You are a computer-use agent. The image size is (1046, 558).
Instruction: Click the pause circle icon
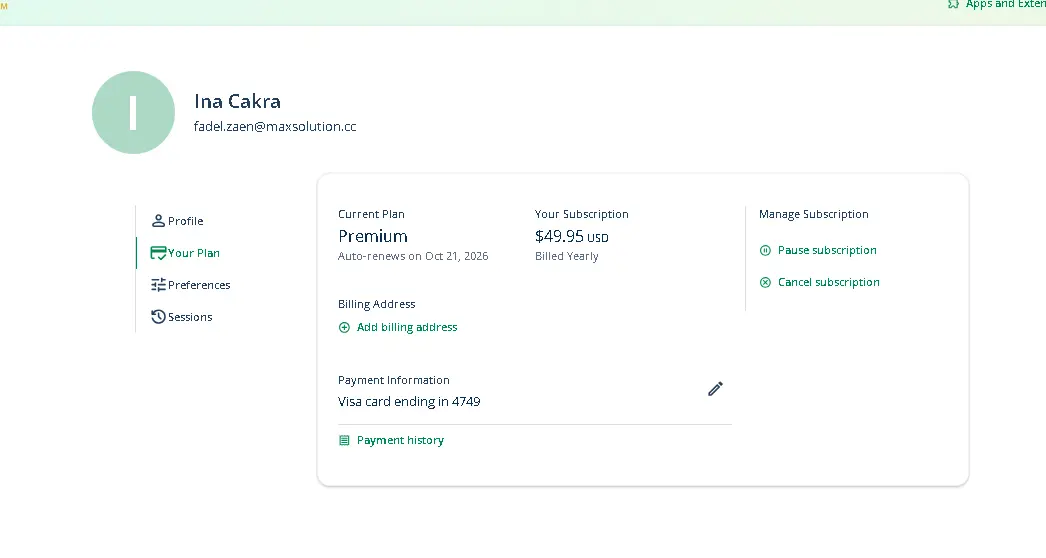coord(765,250)
